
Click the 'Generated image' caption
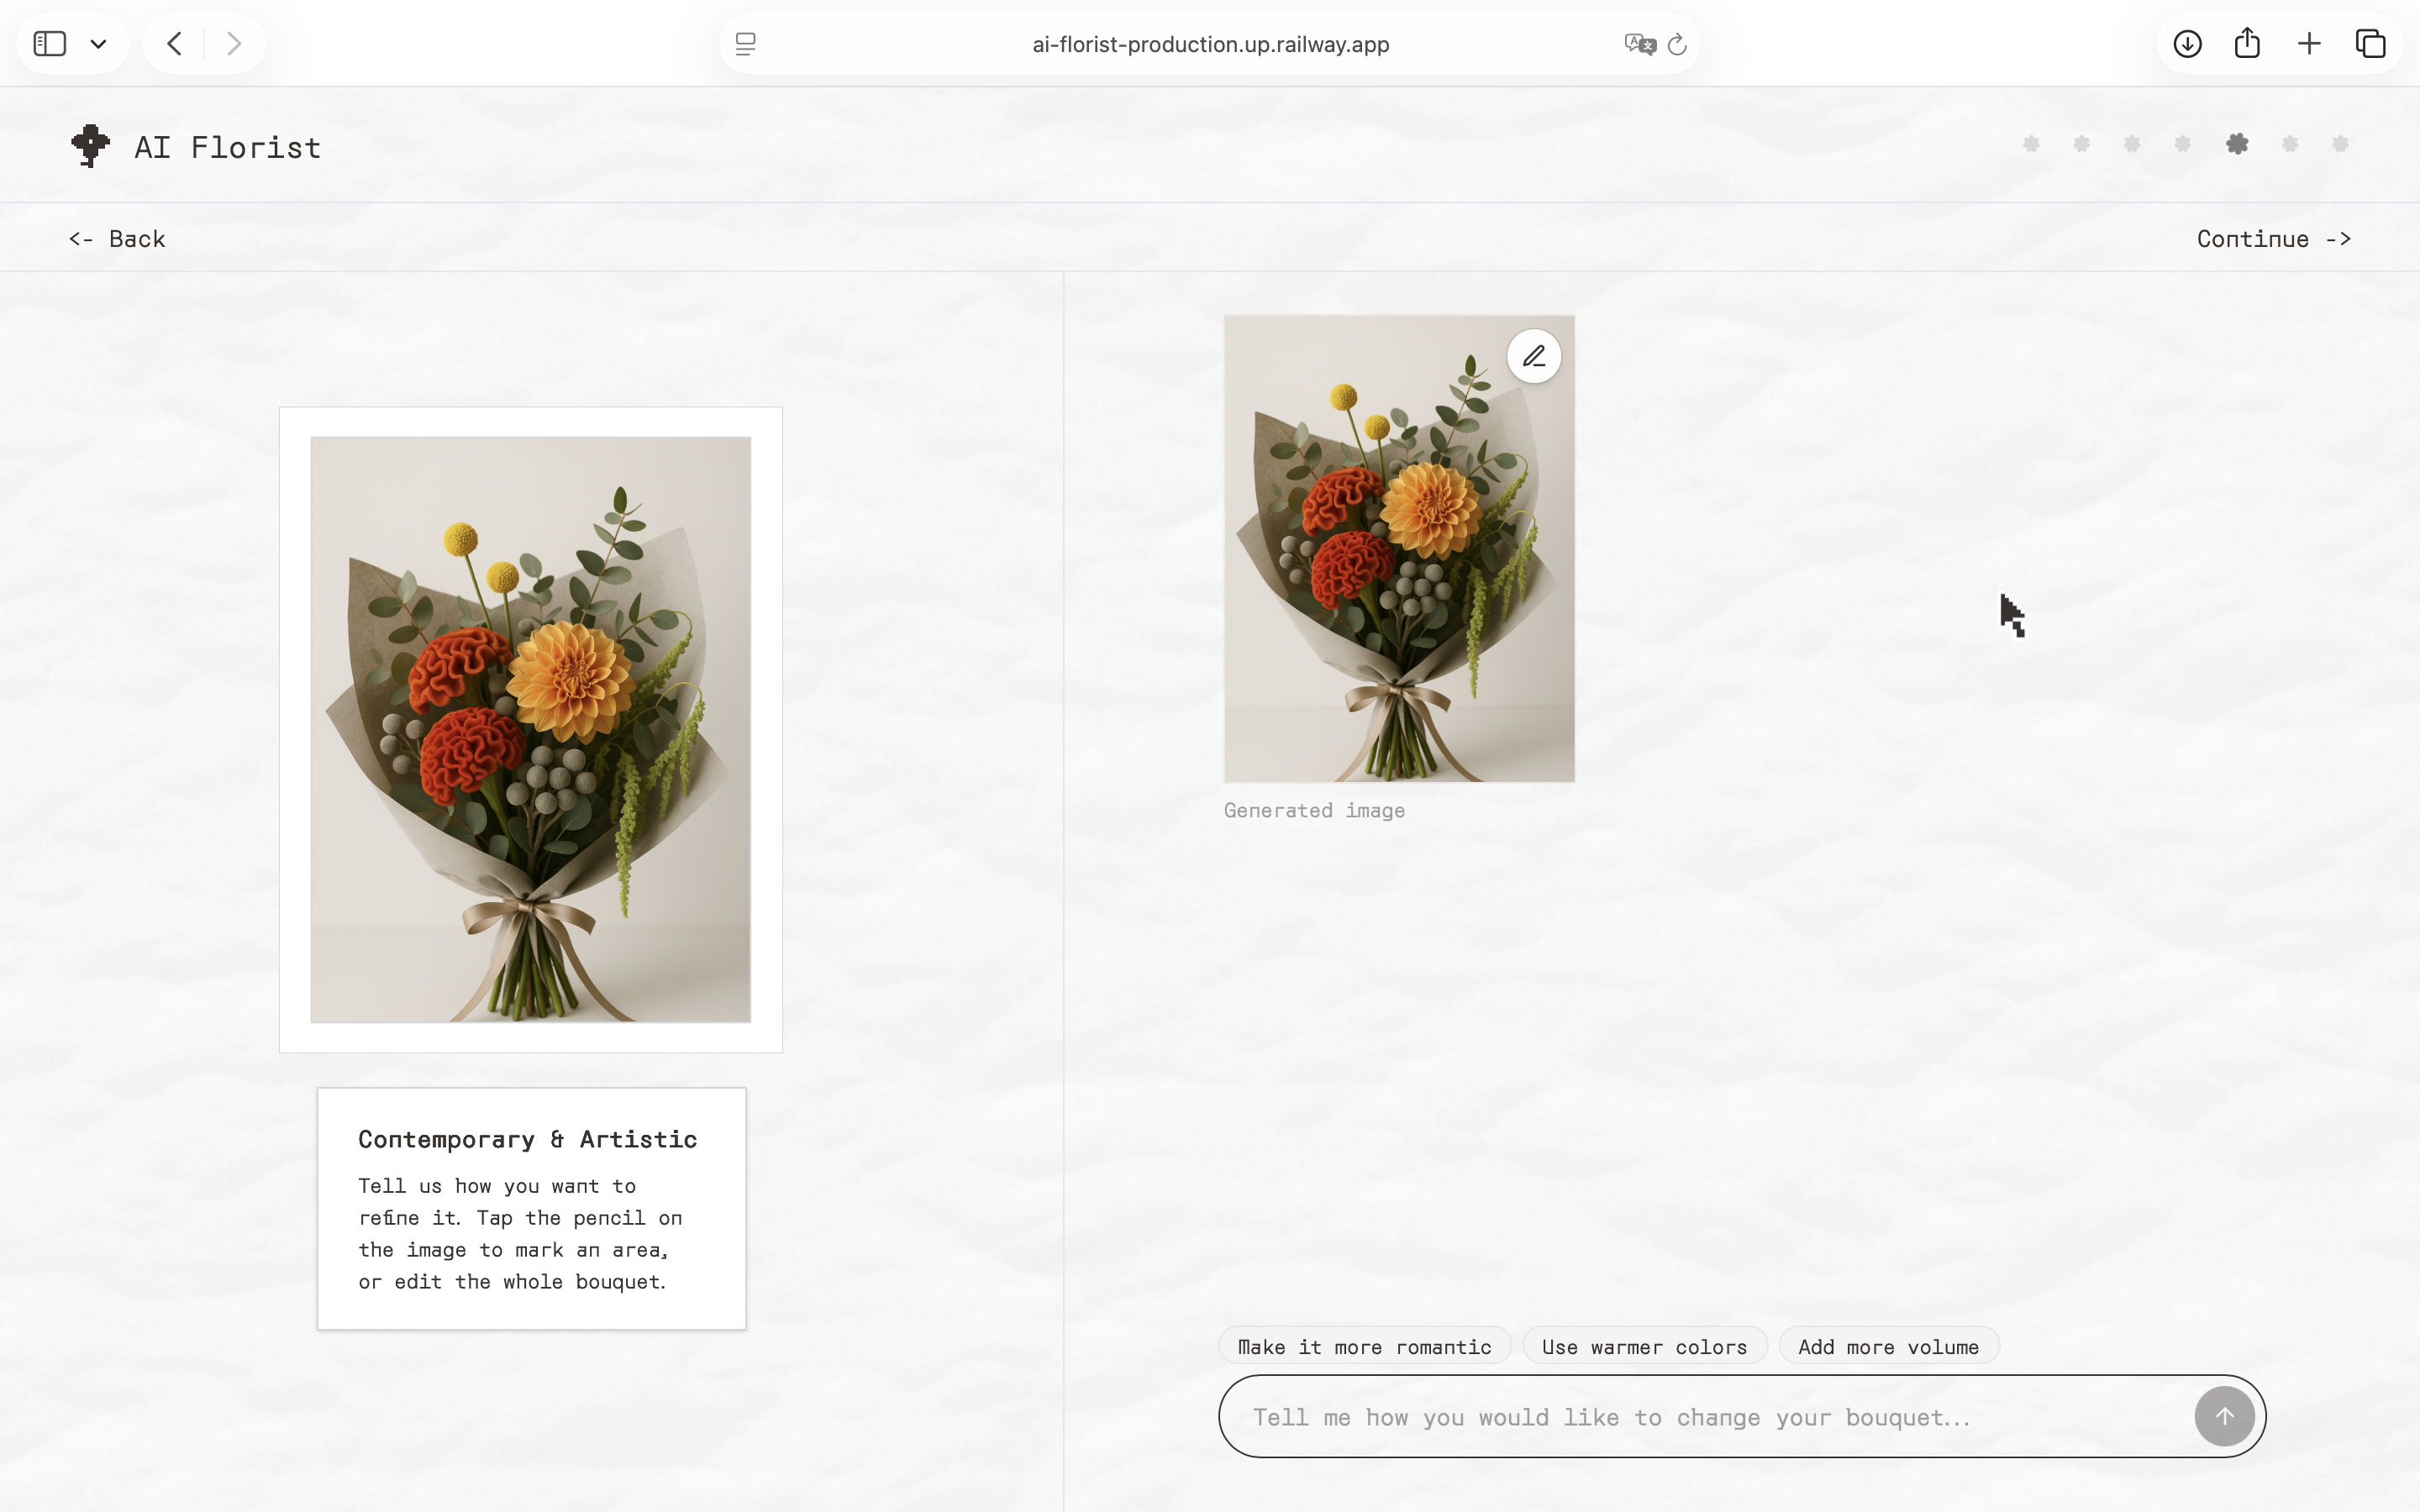point(1314,811)
